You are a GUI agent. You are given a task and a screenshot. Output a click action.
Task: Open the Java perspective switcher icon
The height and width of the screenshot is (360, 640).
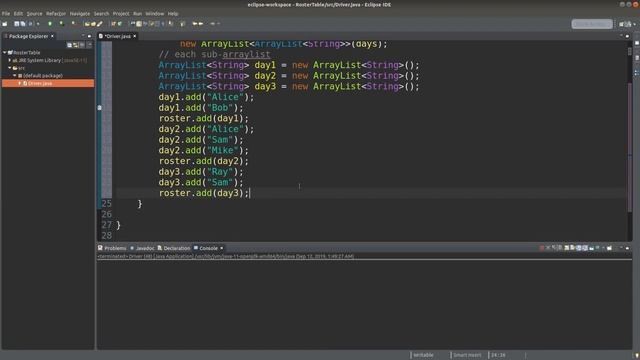tap(627, 24)
